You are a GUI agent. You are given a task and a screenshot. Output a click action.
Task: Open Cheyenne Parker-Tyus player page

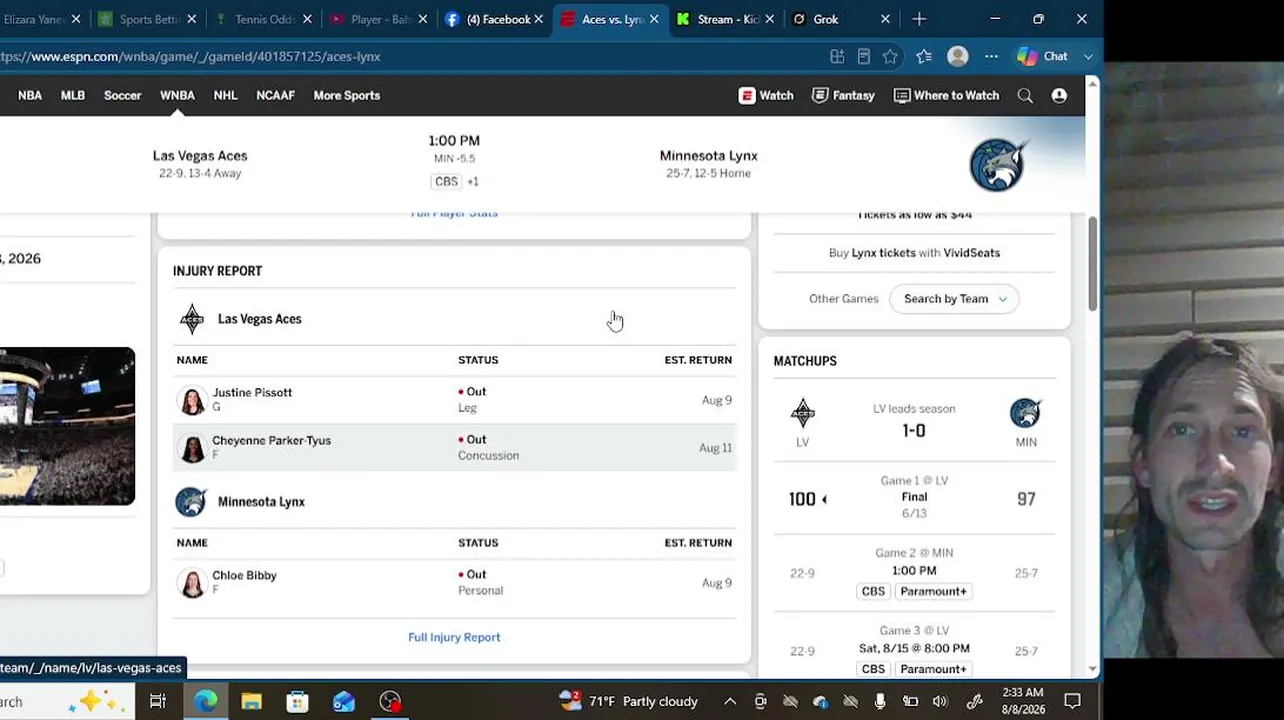click(271, 441)
